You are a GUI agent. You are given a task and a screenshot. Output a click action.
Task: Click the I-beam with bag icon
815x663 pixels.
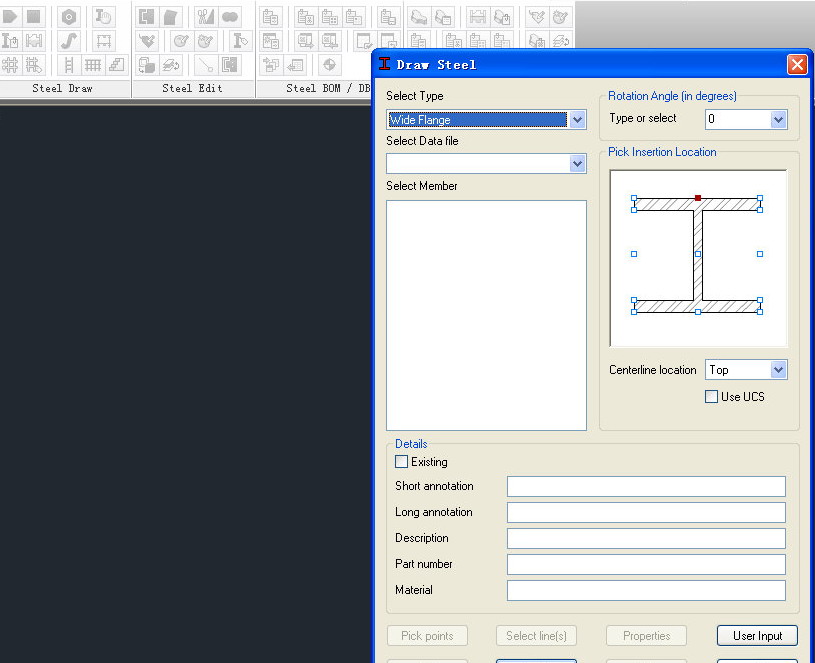point(10,41)
